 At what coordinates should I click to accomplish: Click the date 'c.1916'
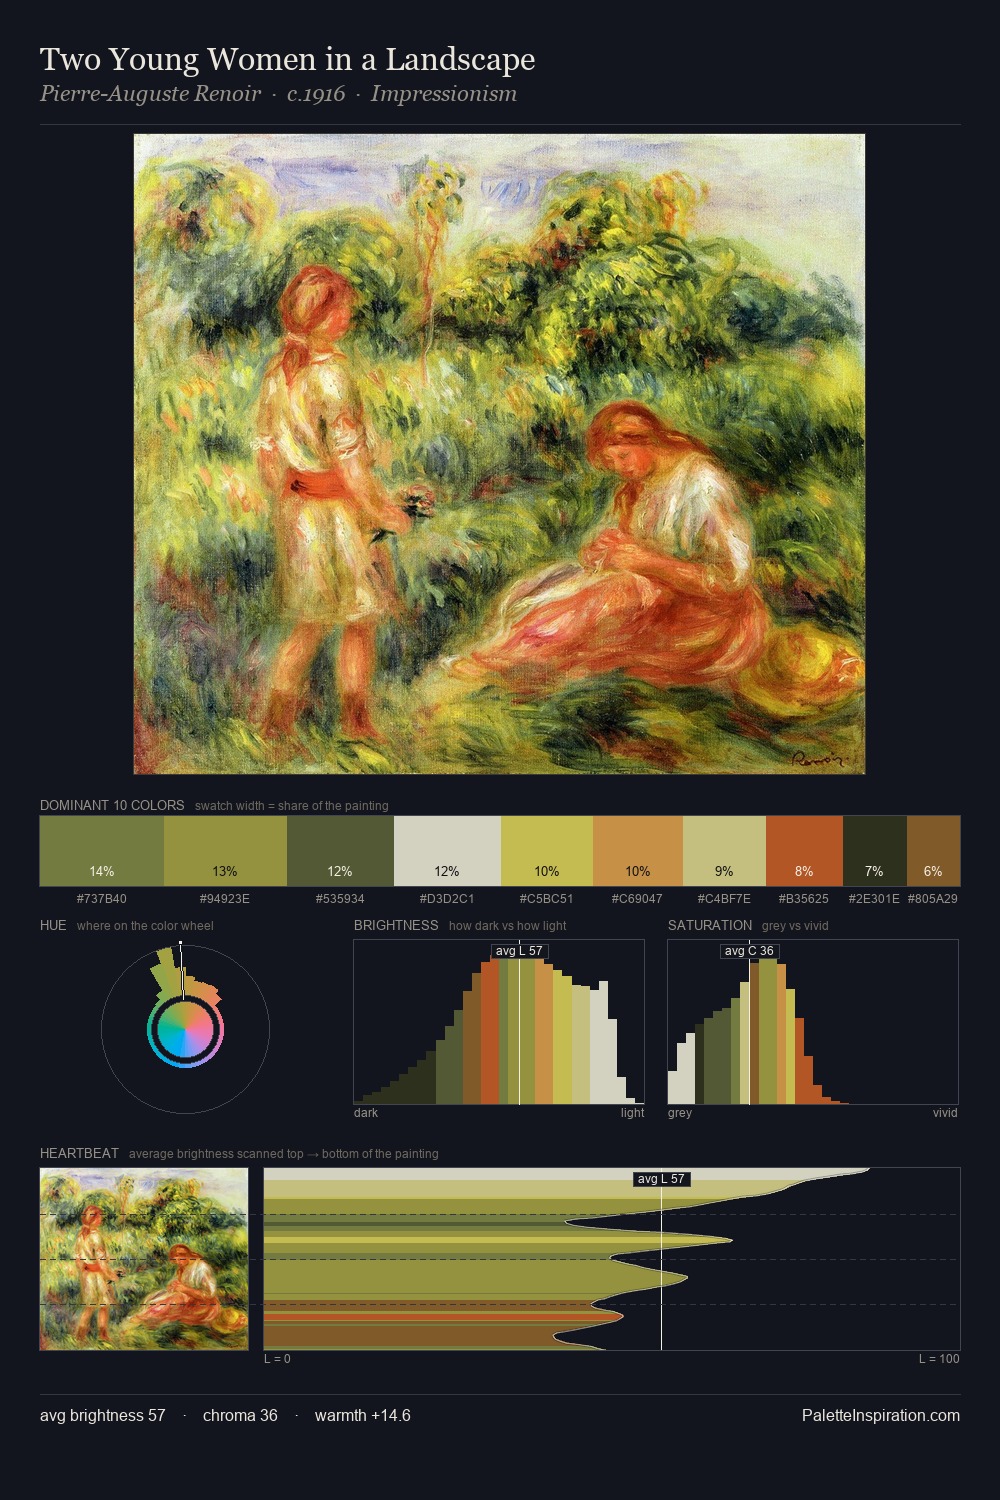[316, 94]
